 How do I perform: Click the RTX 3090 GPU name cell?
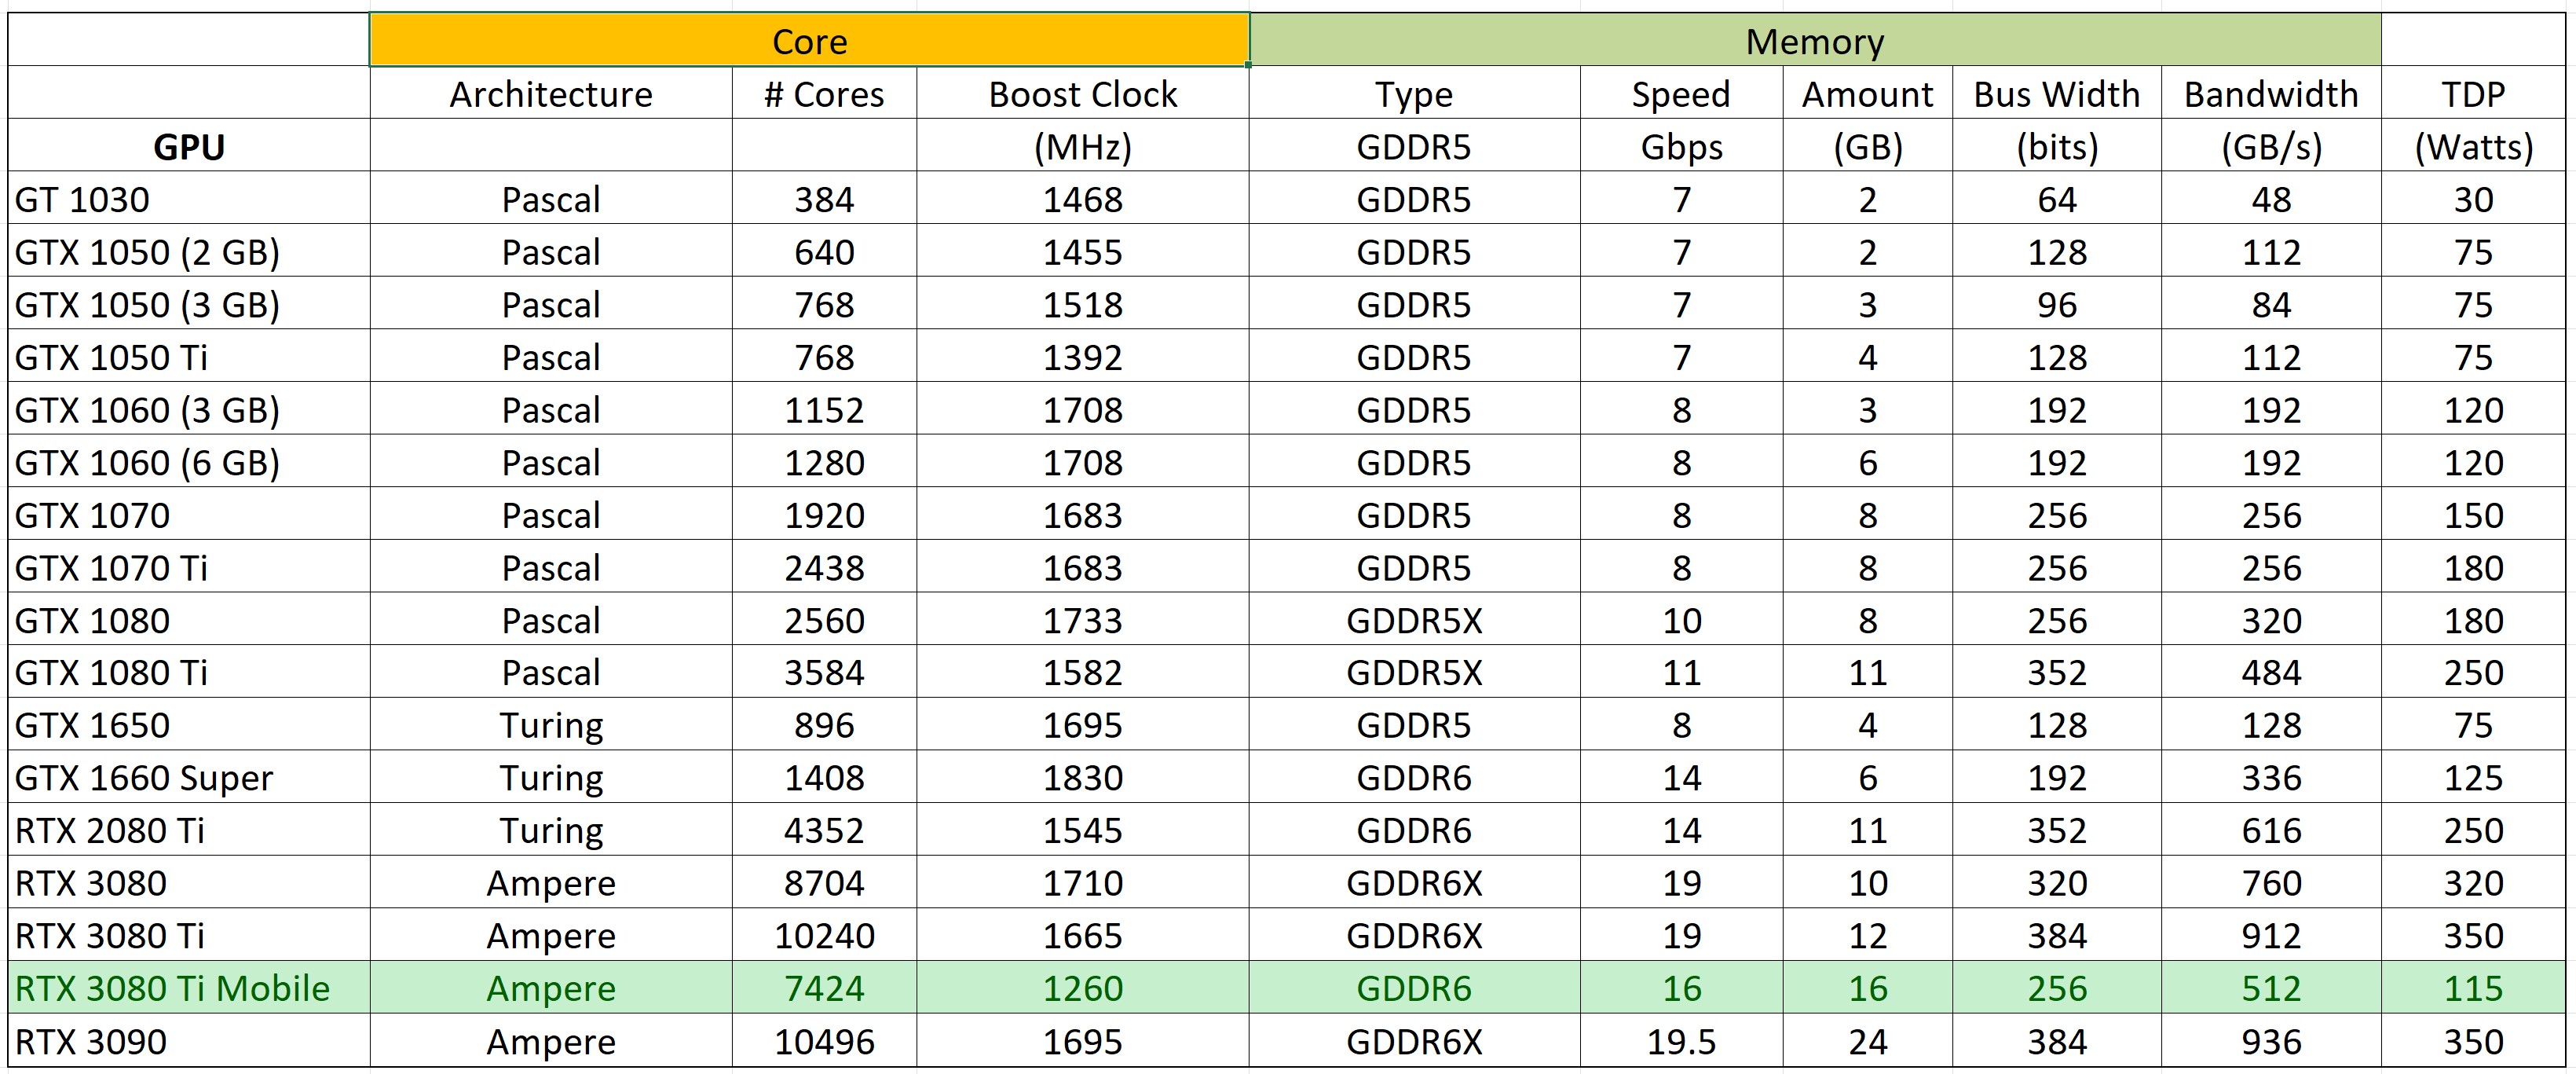(x=91, y=1041)
